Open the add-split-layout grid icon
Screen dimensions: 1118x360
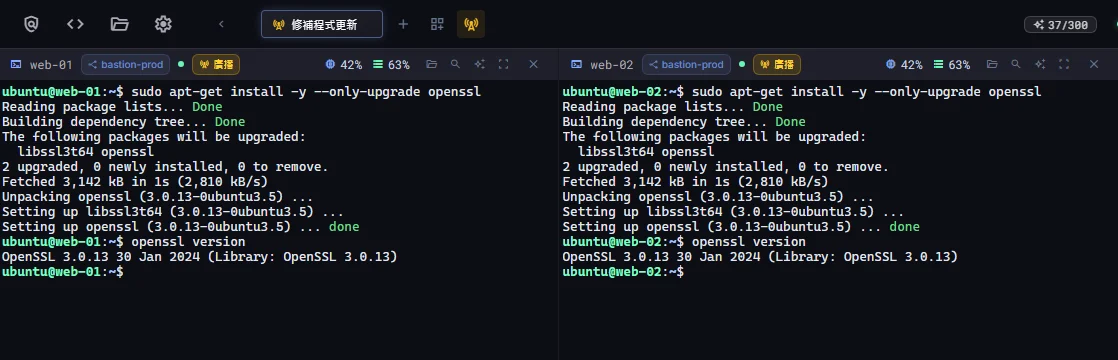click(x=437, y=24)
